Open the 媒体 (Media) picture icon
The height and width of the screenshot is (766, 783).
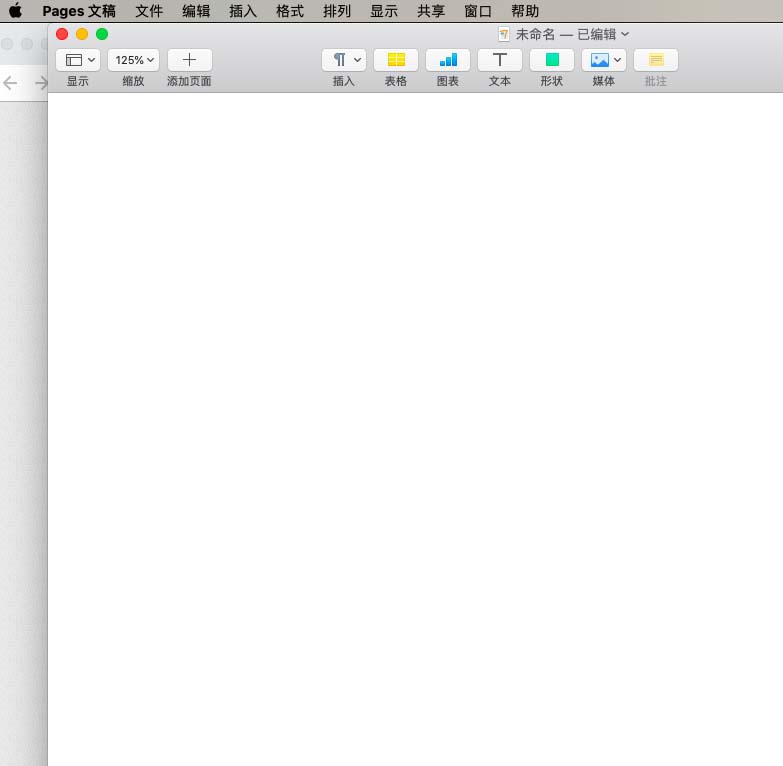tap(603, 60)
